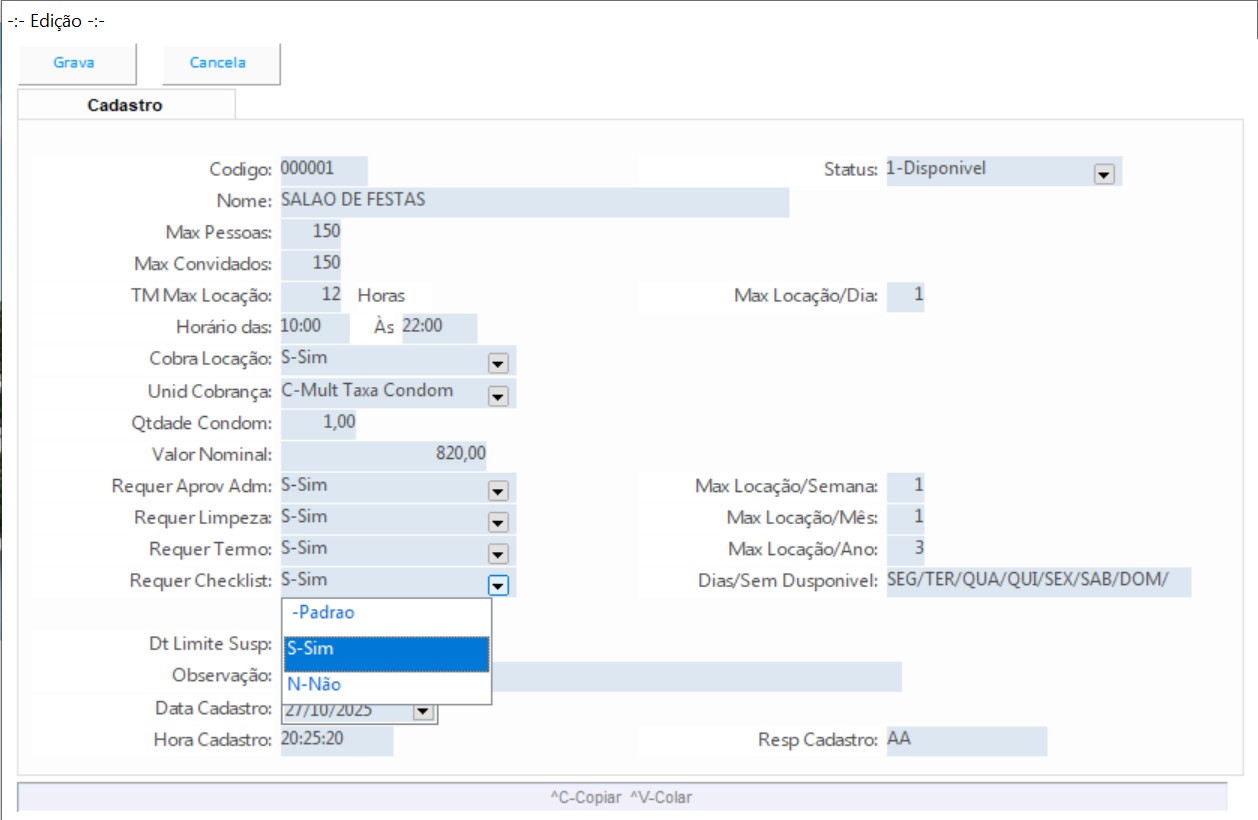Click the Max Locação/Ano field
The width and height of the screenshot is (1258, 820).
click(x=905, y=549)
